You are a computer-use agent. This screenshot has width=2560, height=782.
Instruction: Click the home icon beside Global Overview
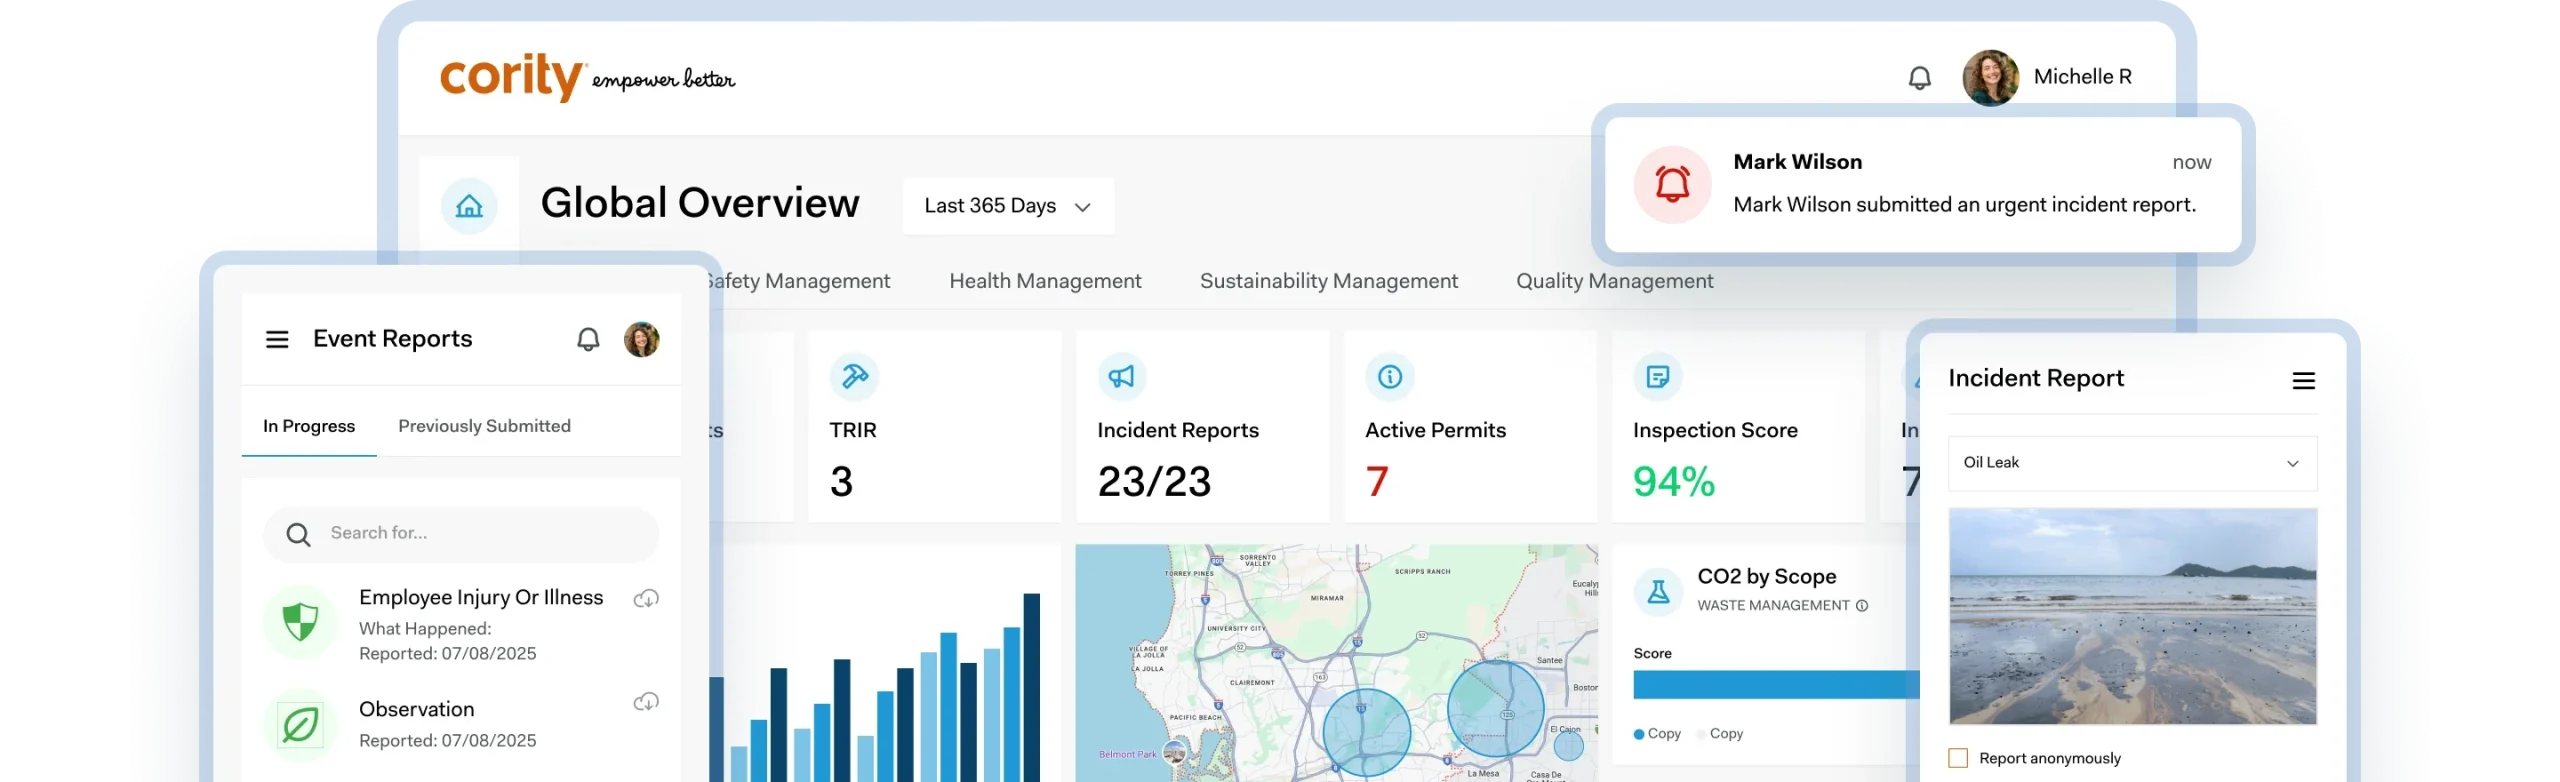tap(469, 206)
